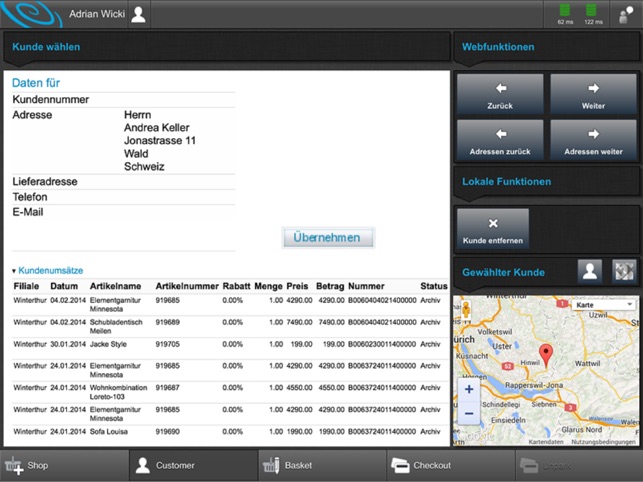
Task: Click article number 919705
Action: coord(167,344)
